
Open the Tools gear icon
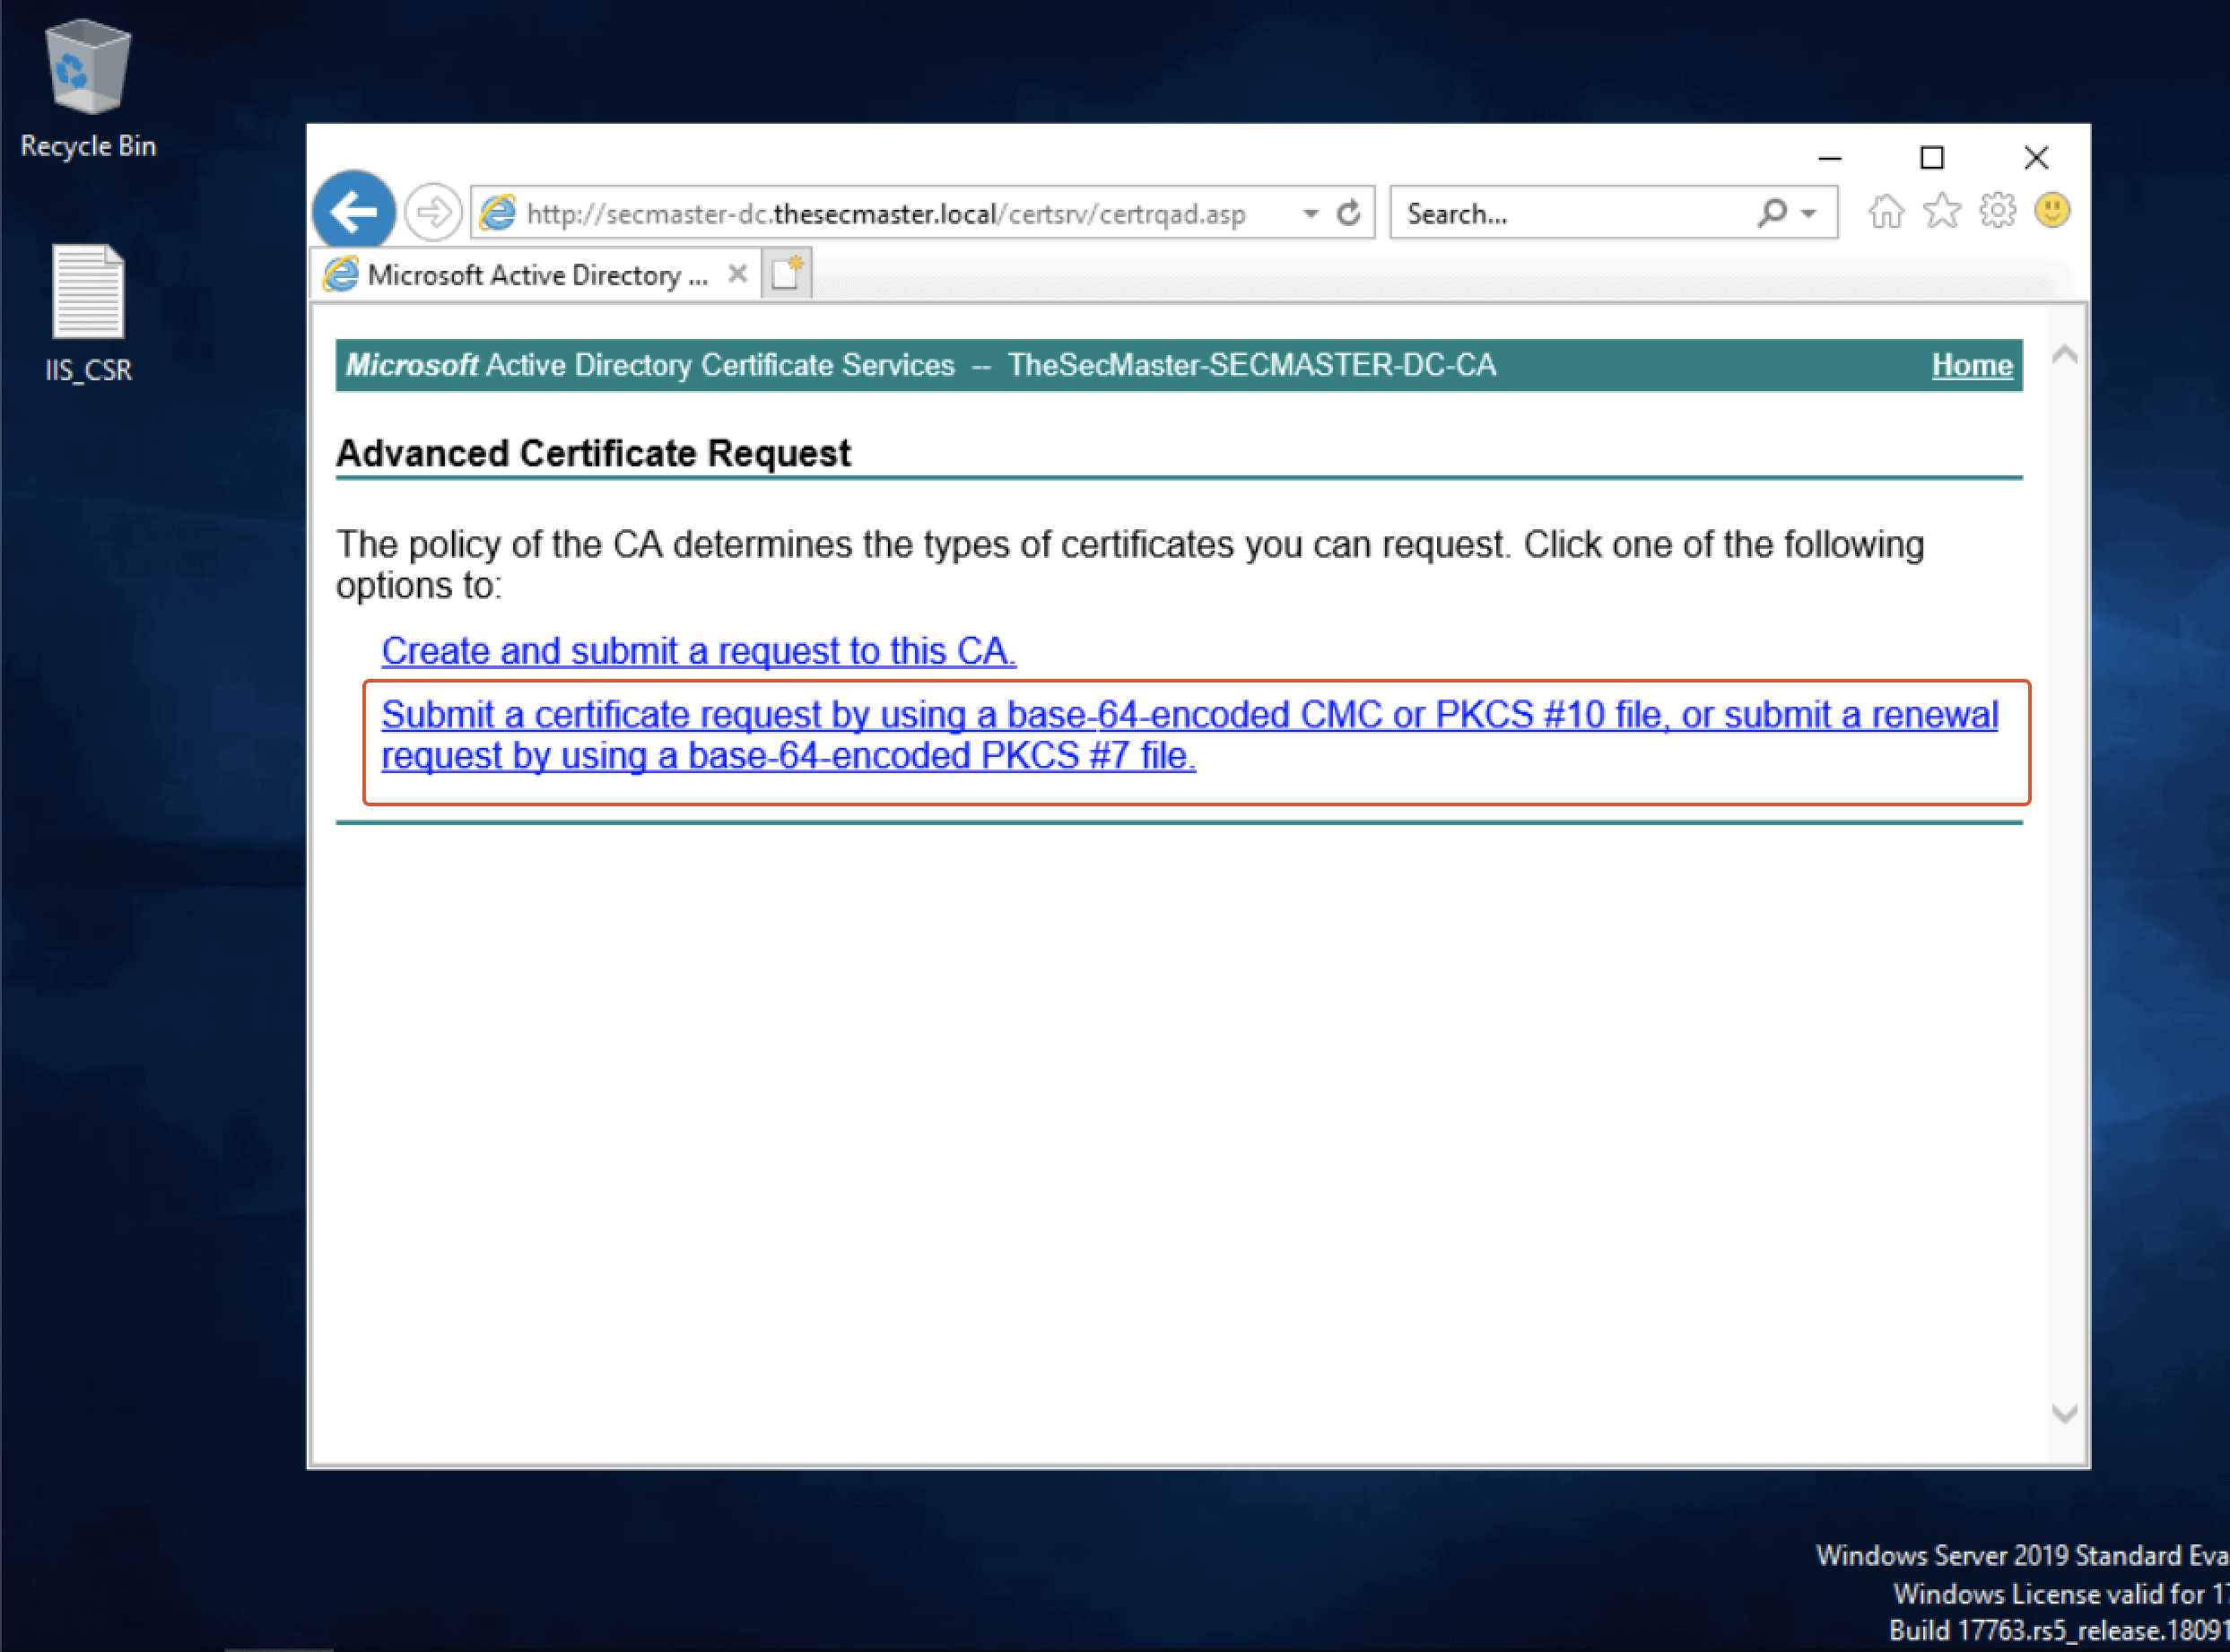click(x=1997, y=211)
